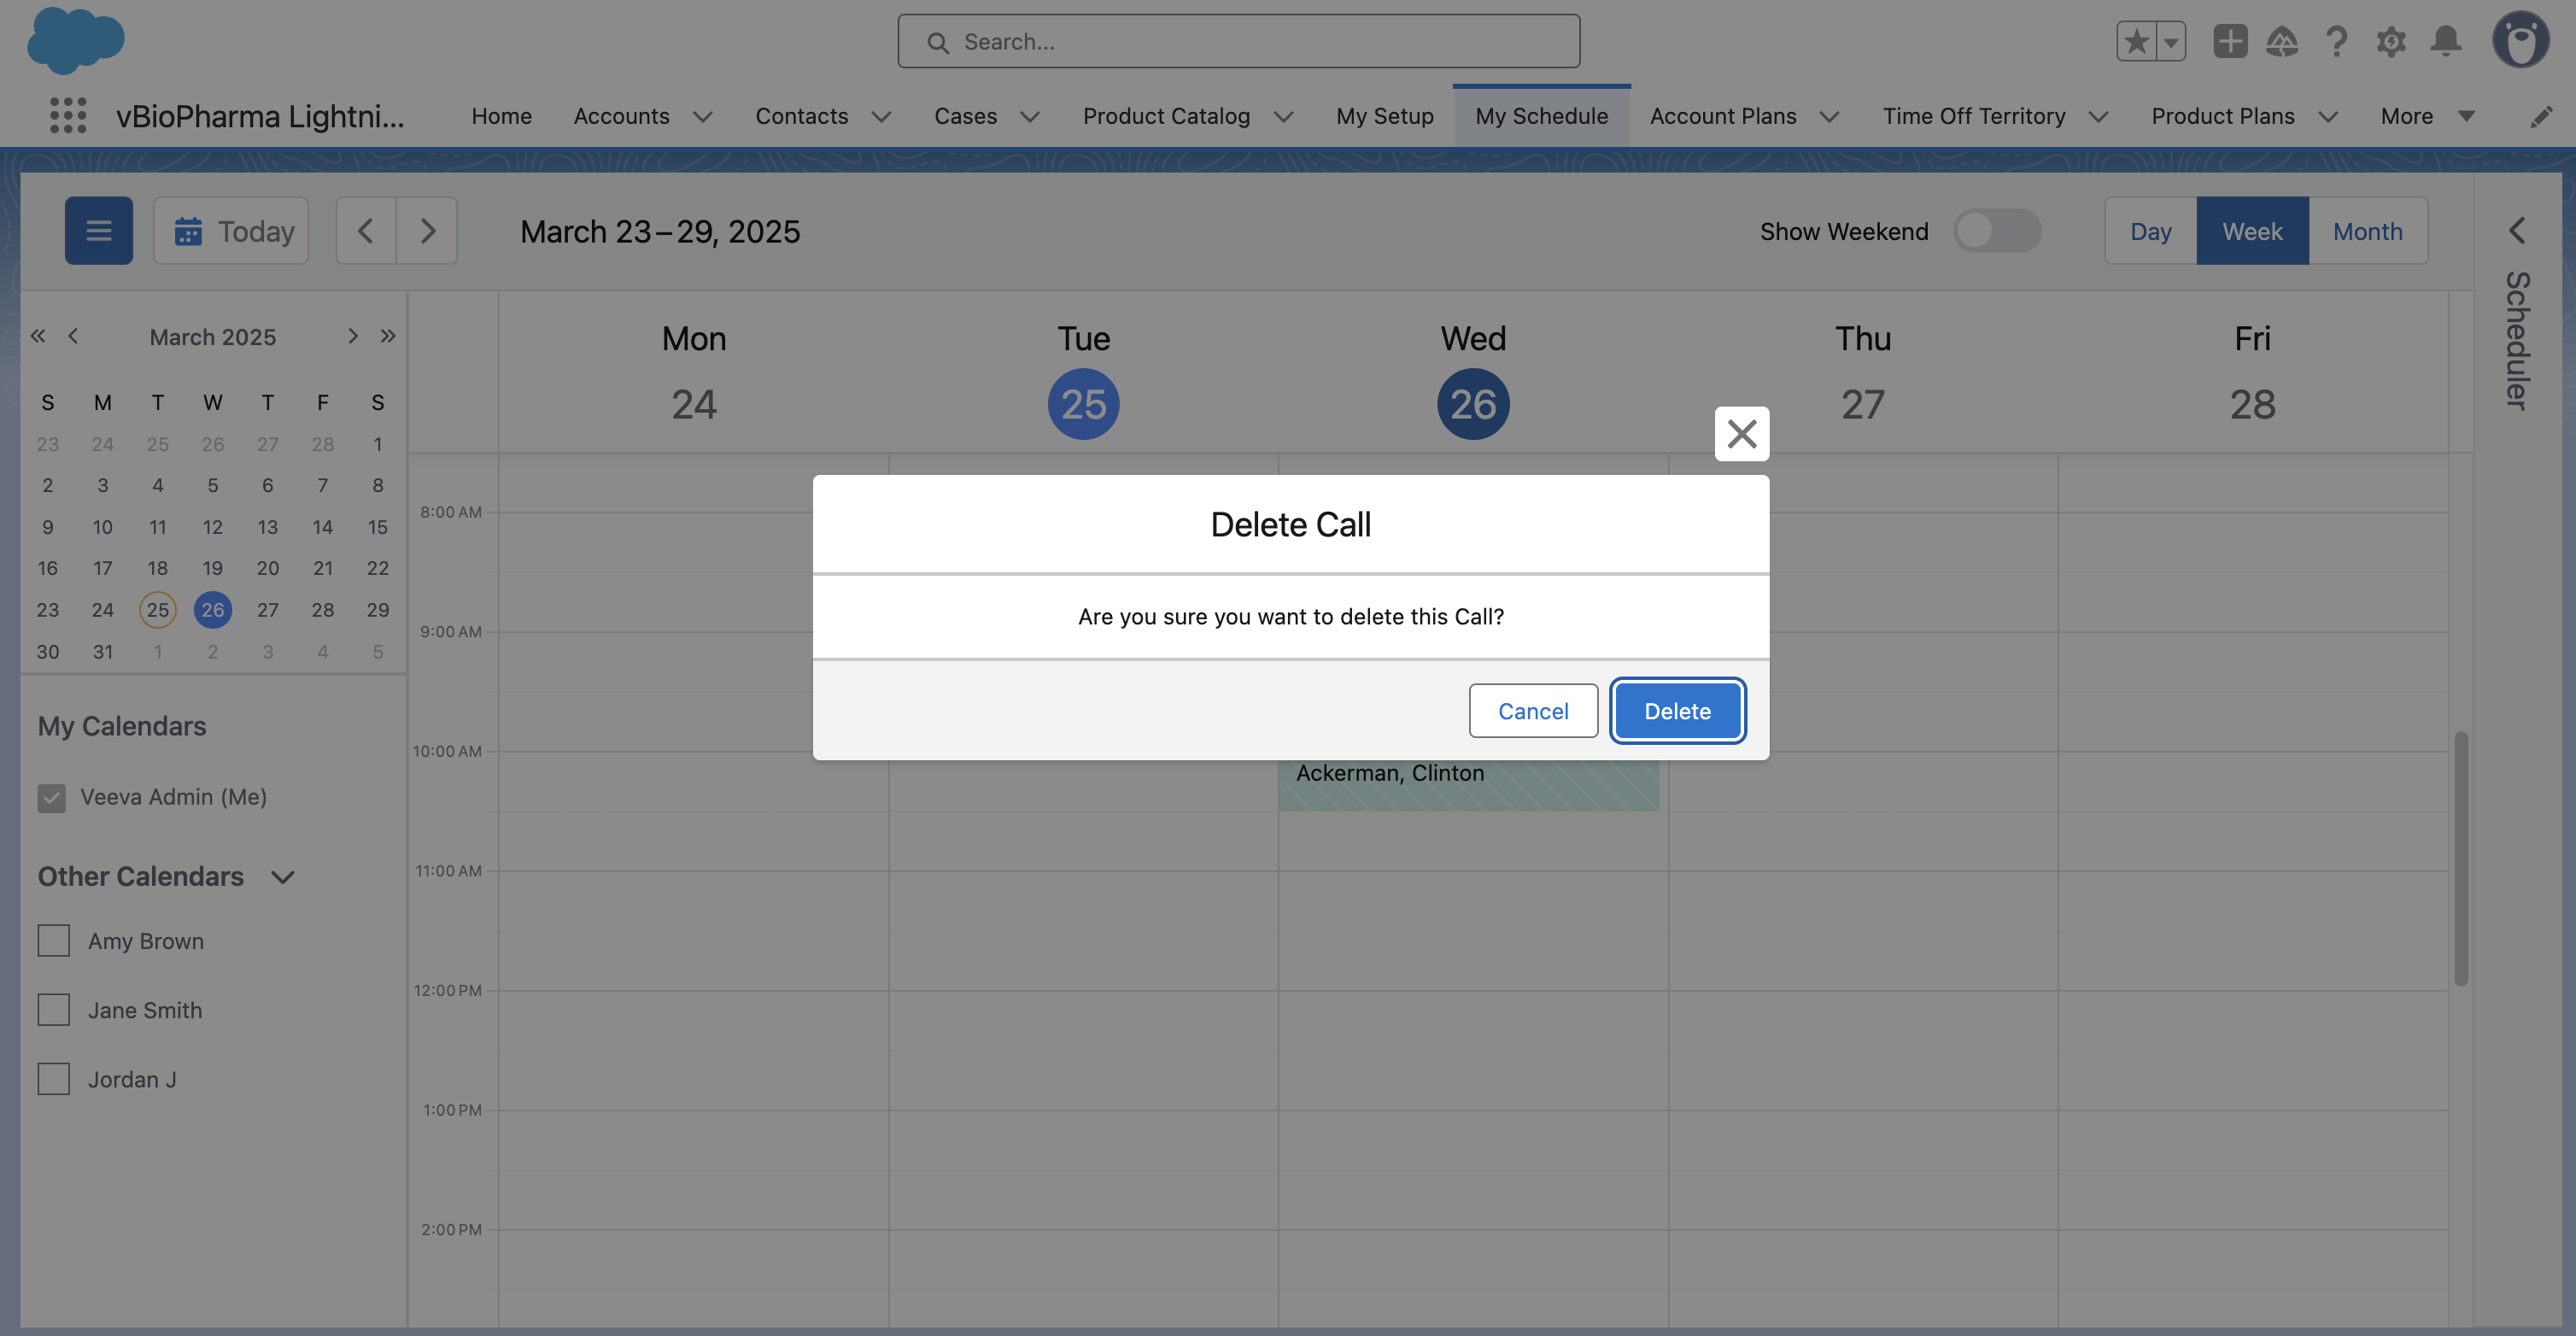The width and height of the screenshot is (2576, 1336).
Task: Switch to the Month view
Action: (2366, 231)
